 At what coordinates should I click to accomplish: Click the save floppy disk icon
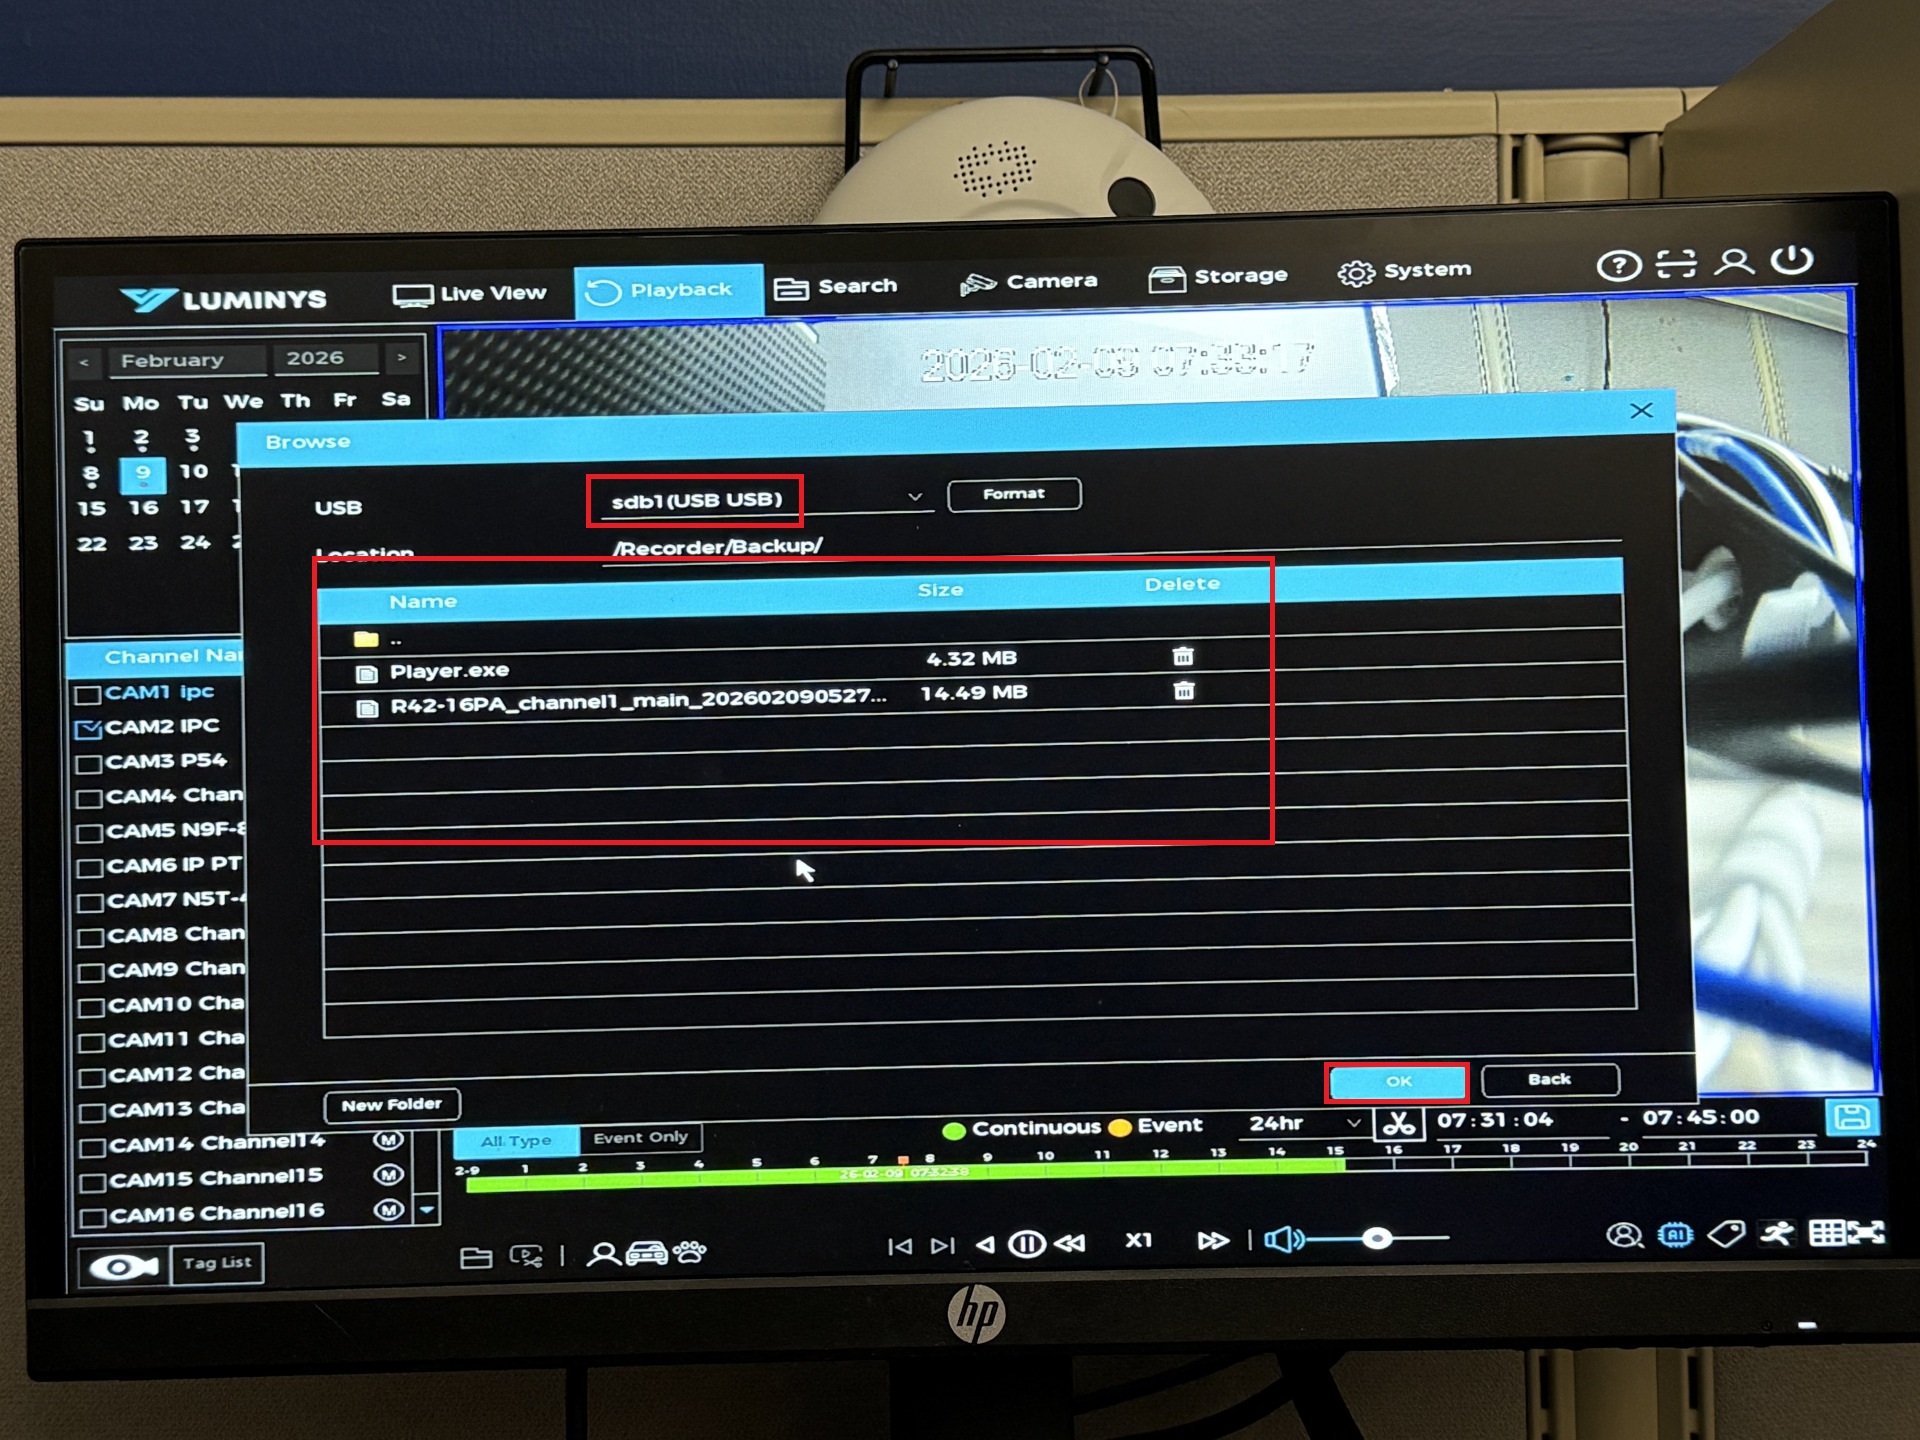[1851, 1117]
